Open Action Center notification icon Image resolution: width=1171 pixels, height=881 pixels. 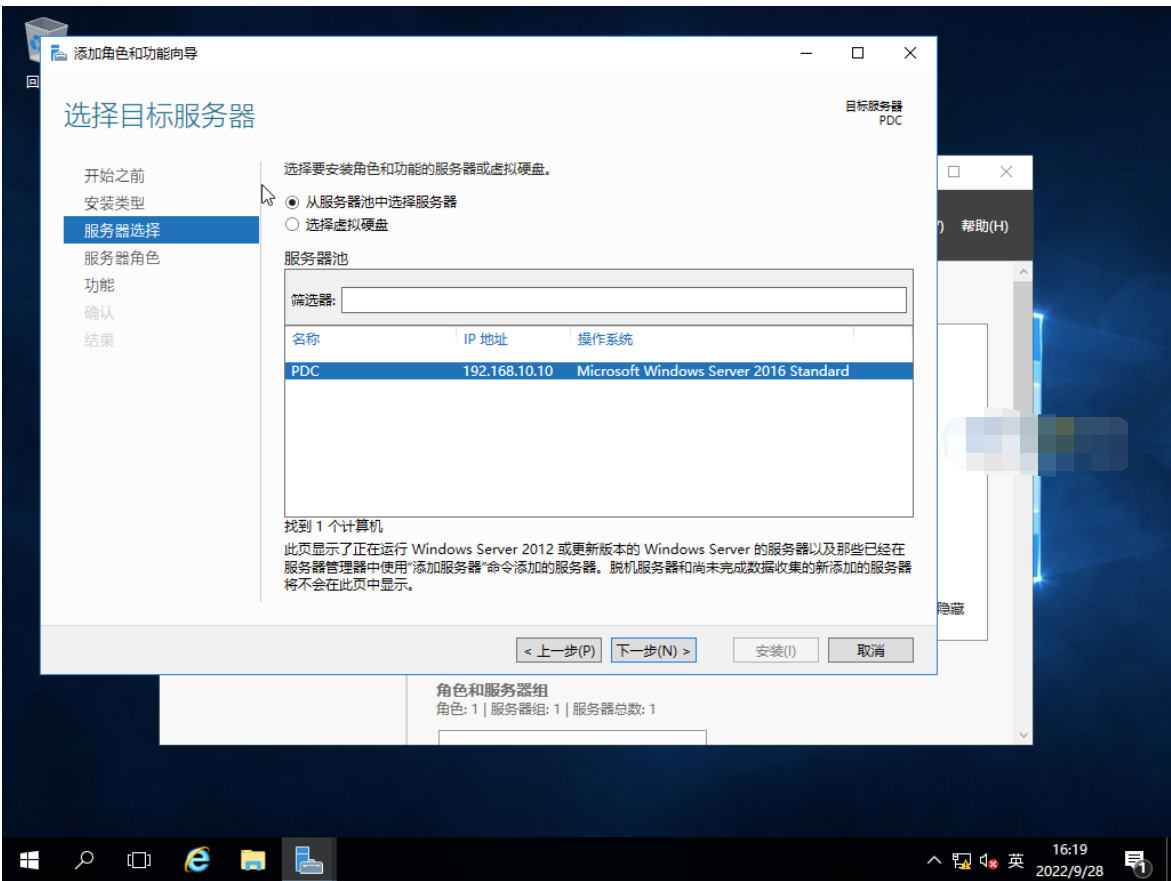(x=1136, y=862)
